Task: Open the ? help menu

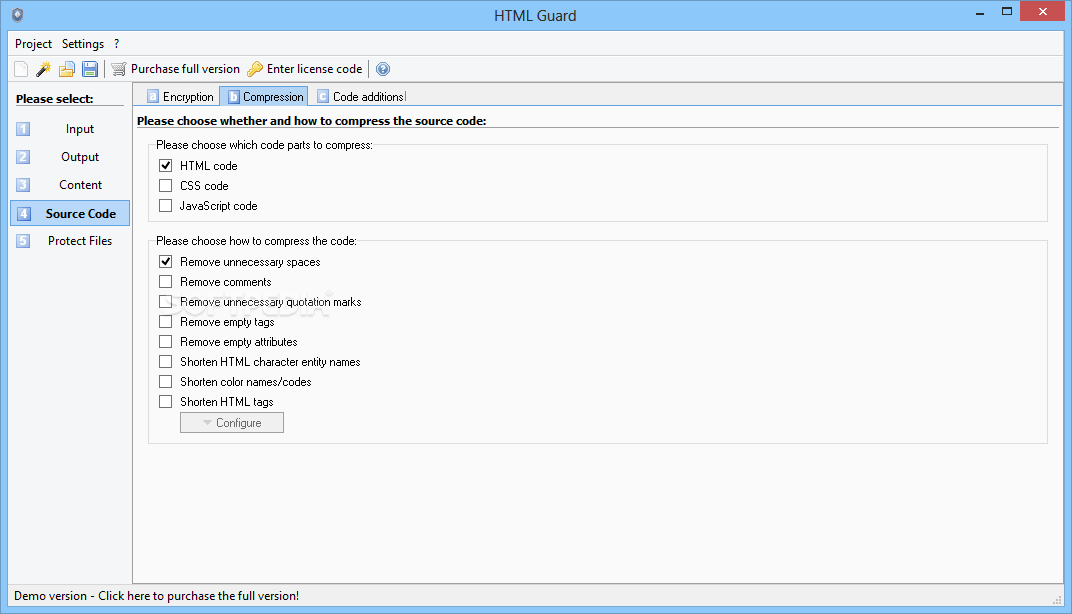Action: pyautogui.click(x=117, y=44)
